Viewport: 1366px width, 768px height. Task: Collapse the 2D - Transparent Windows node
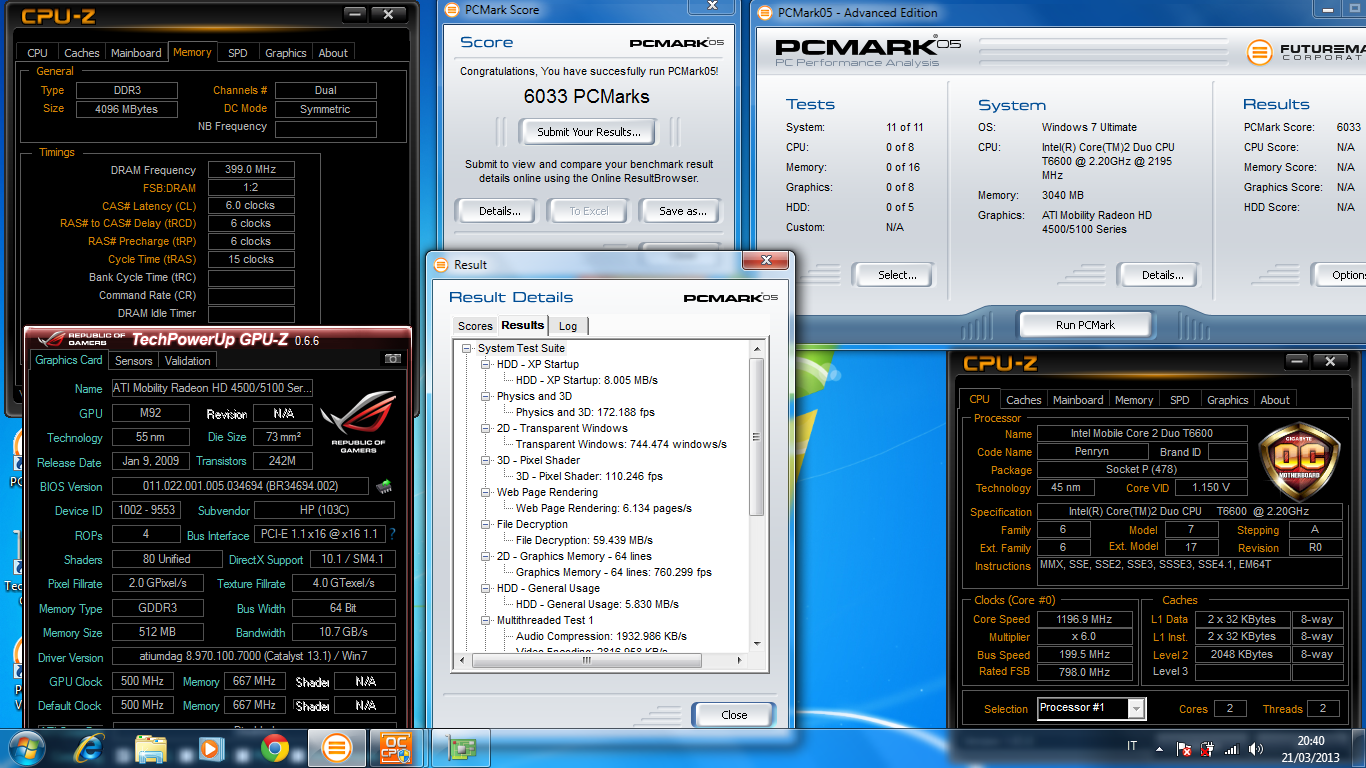tap(486, 428)
